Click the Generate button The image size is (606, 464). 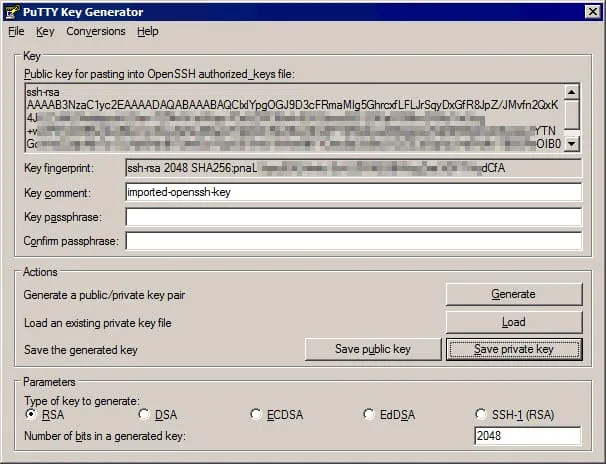tap(513, 294)
